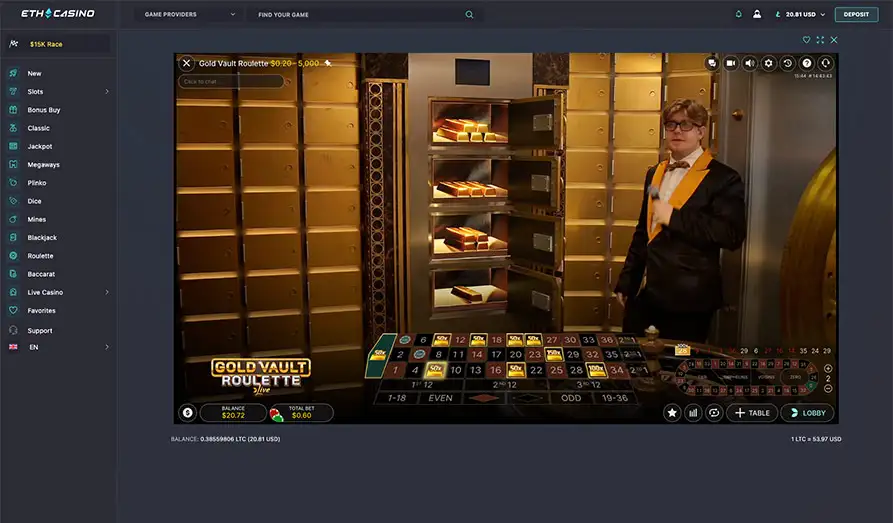
Task: Open the Slots category
Action: point(35,92)
